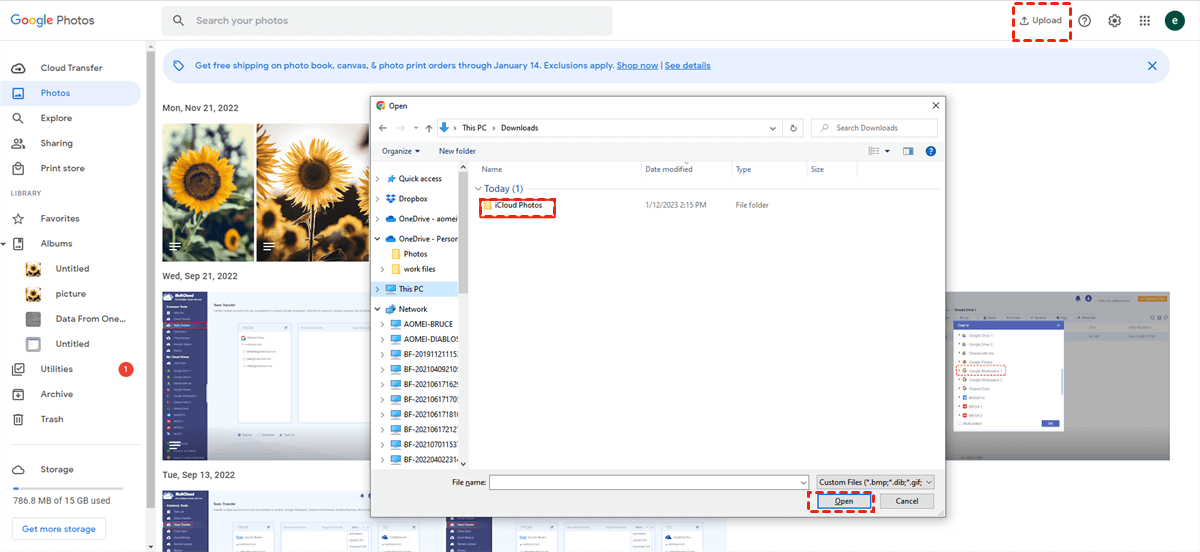Close the Open dialog window
The width and height of the screenshot is (1200, 552).
click(935, 105)
